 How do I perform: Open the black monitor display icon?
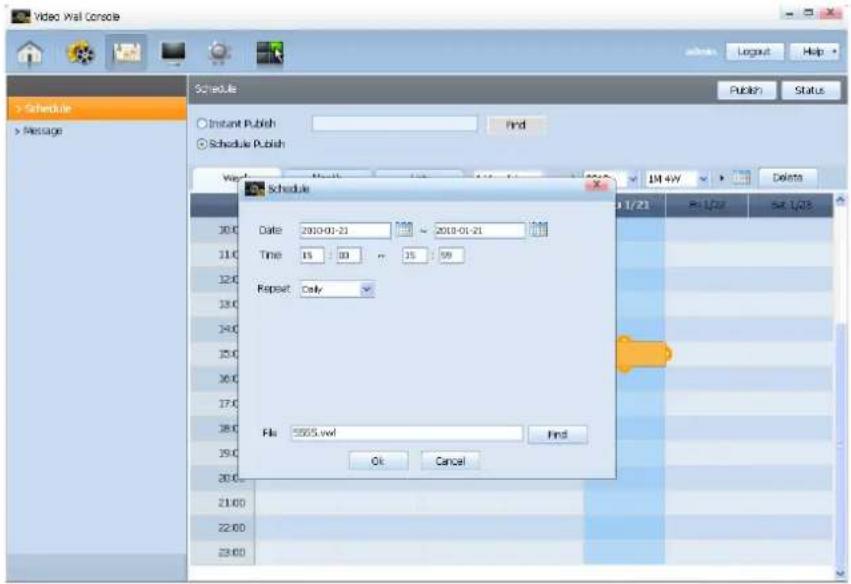click(x=173, y=53)
